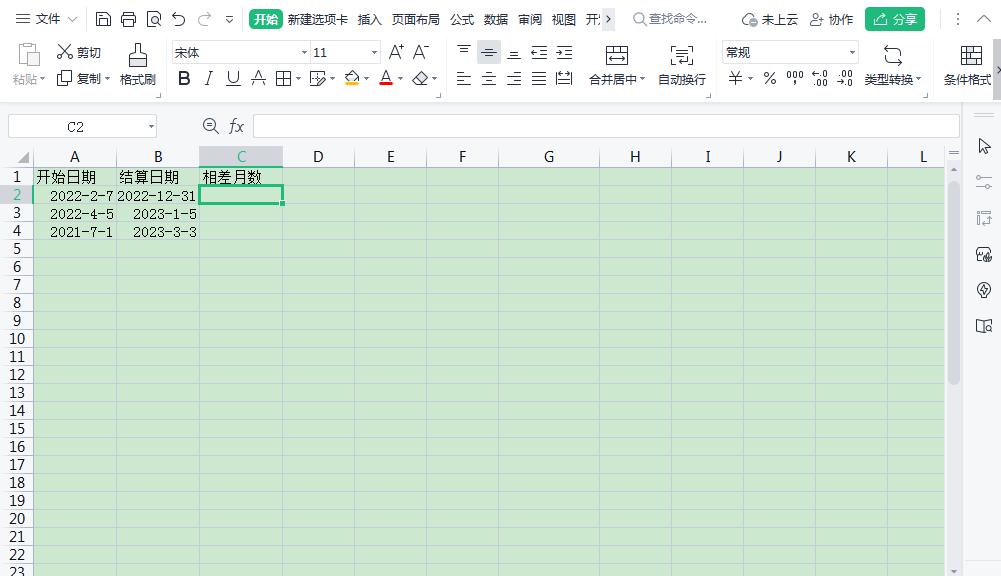The height and width of the screenshot is (576, 1001).
Task: Click the Select All corner triangle
Action: [23, 157]
